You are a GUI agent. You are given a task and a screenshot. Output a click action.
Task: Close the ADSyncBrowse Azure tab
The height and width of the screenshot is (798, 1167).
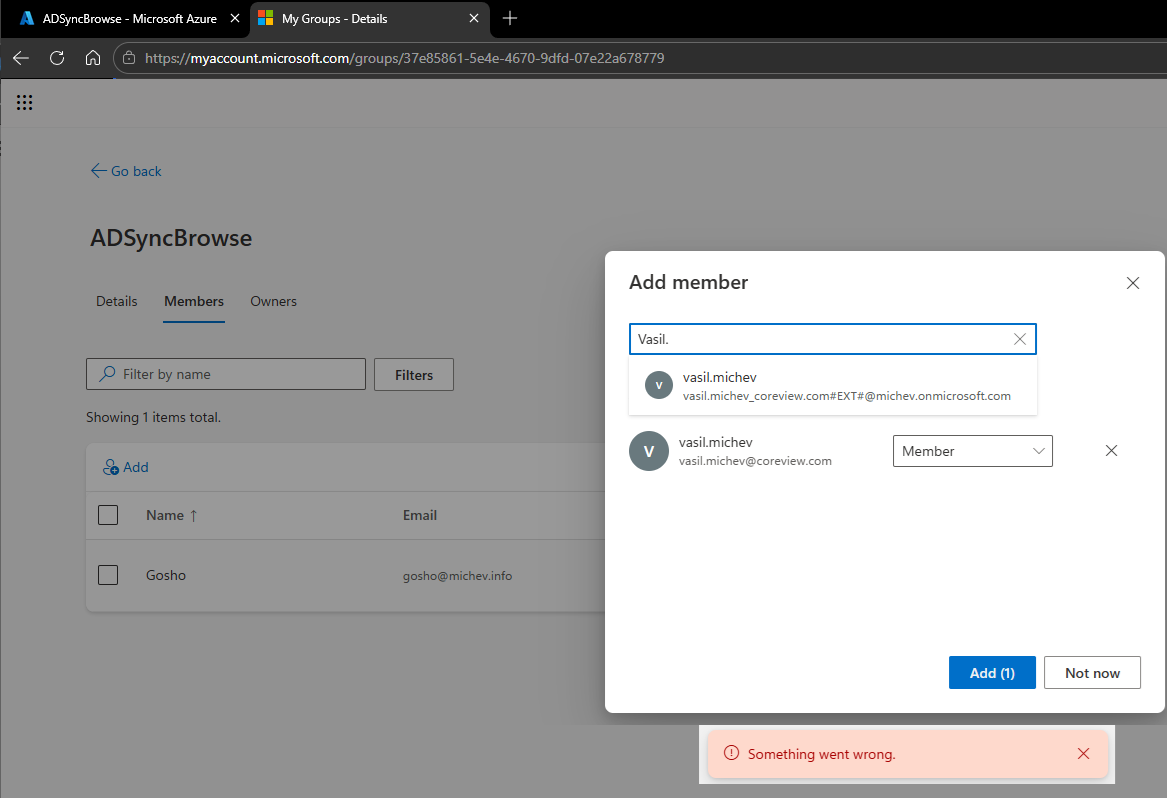235,19
